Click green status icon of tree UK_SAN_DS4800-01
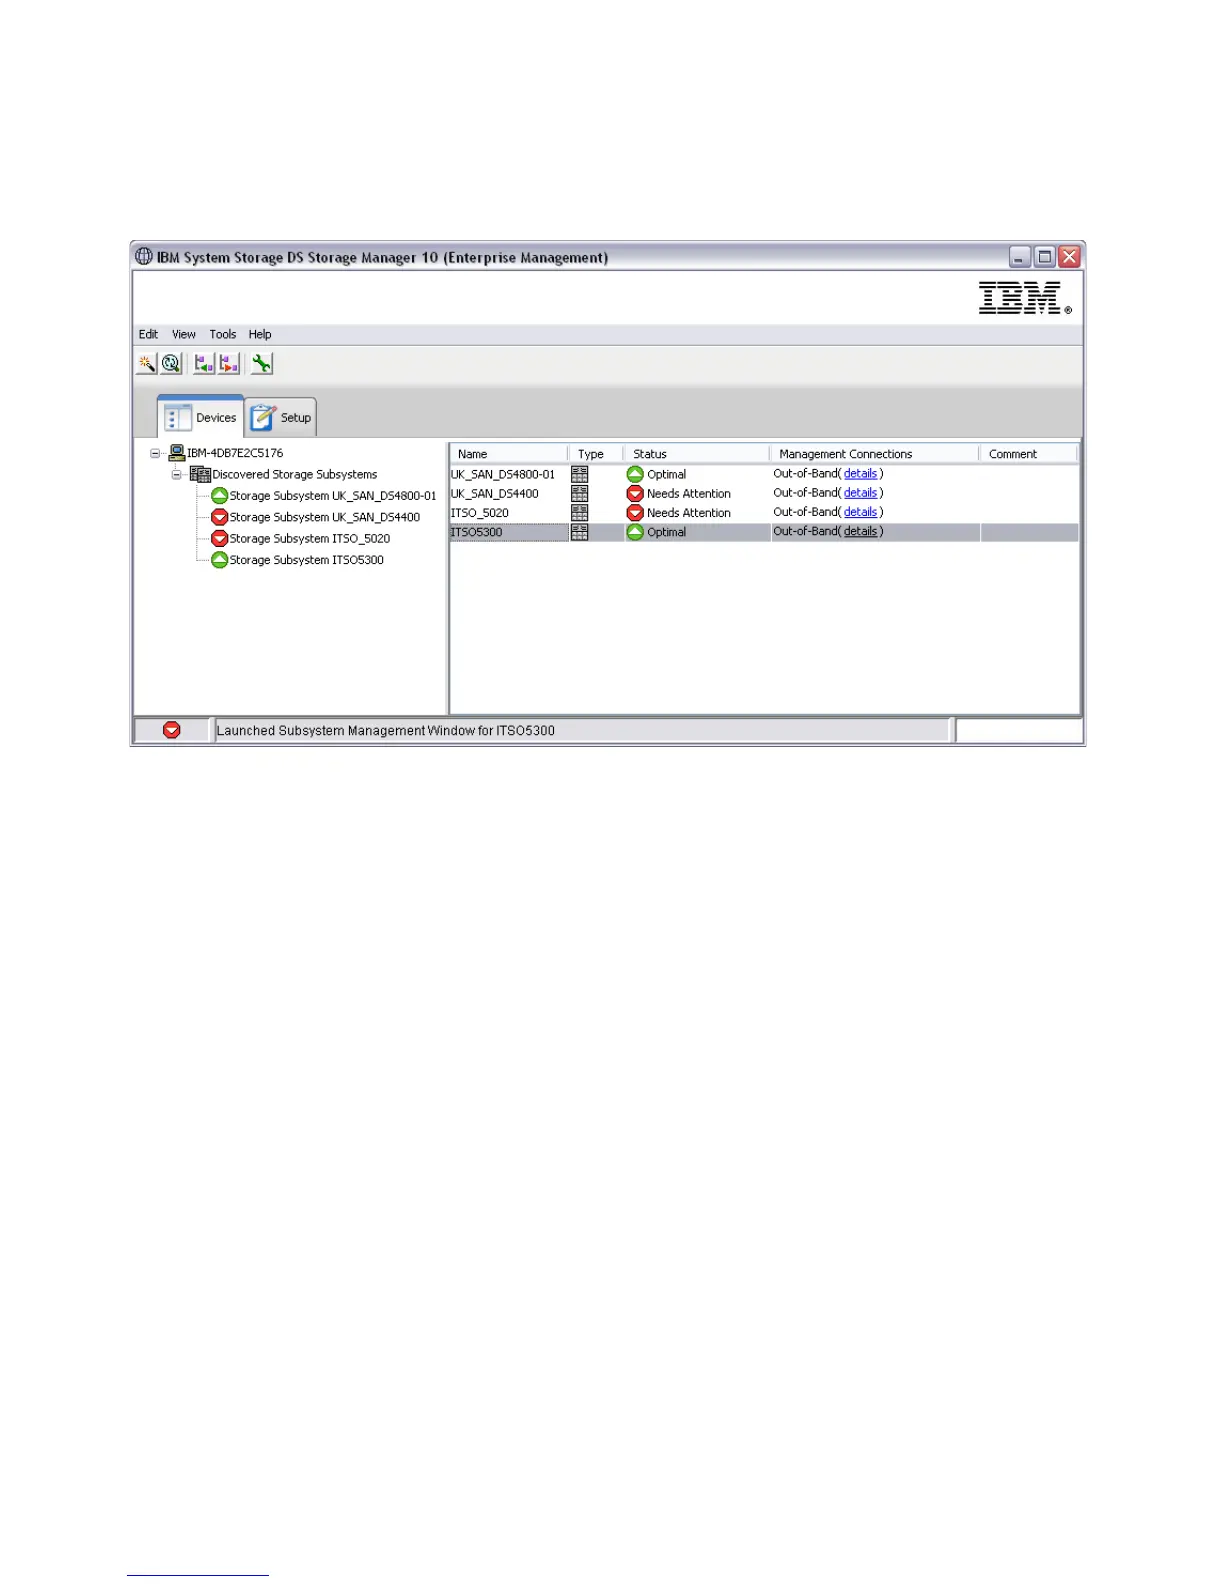This screenshot has width=1224, height=1584. (220, 496)
